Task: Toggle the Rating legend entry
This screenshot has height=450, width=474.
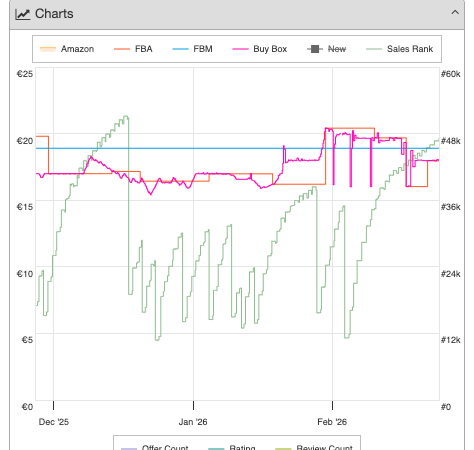Action: [232, 447]
